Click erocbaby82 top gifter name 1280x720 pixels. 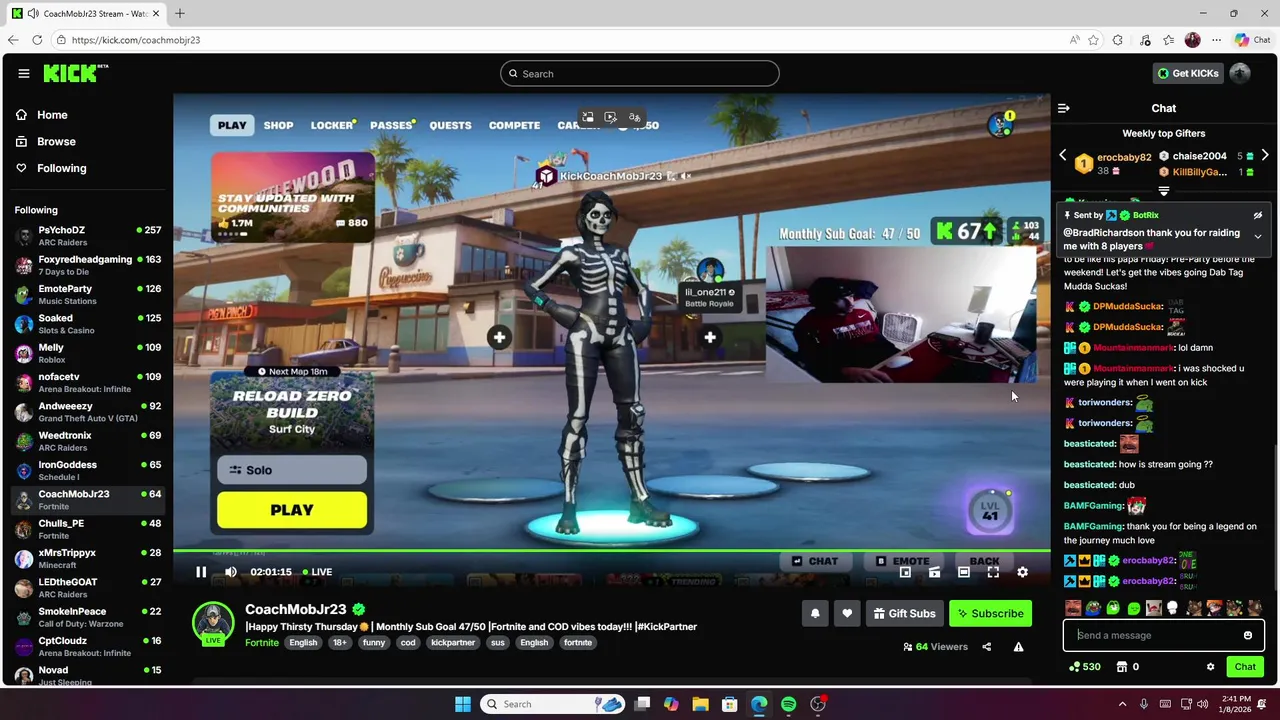point(1124,157)
